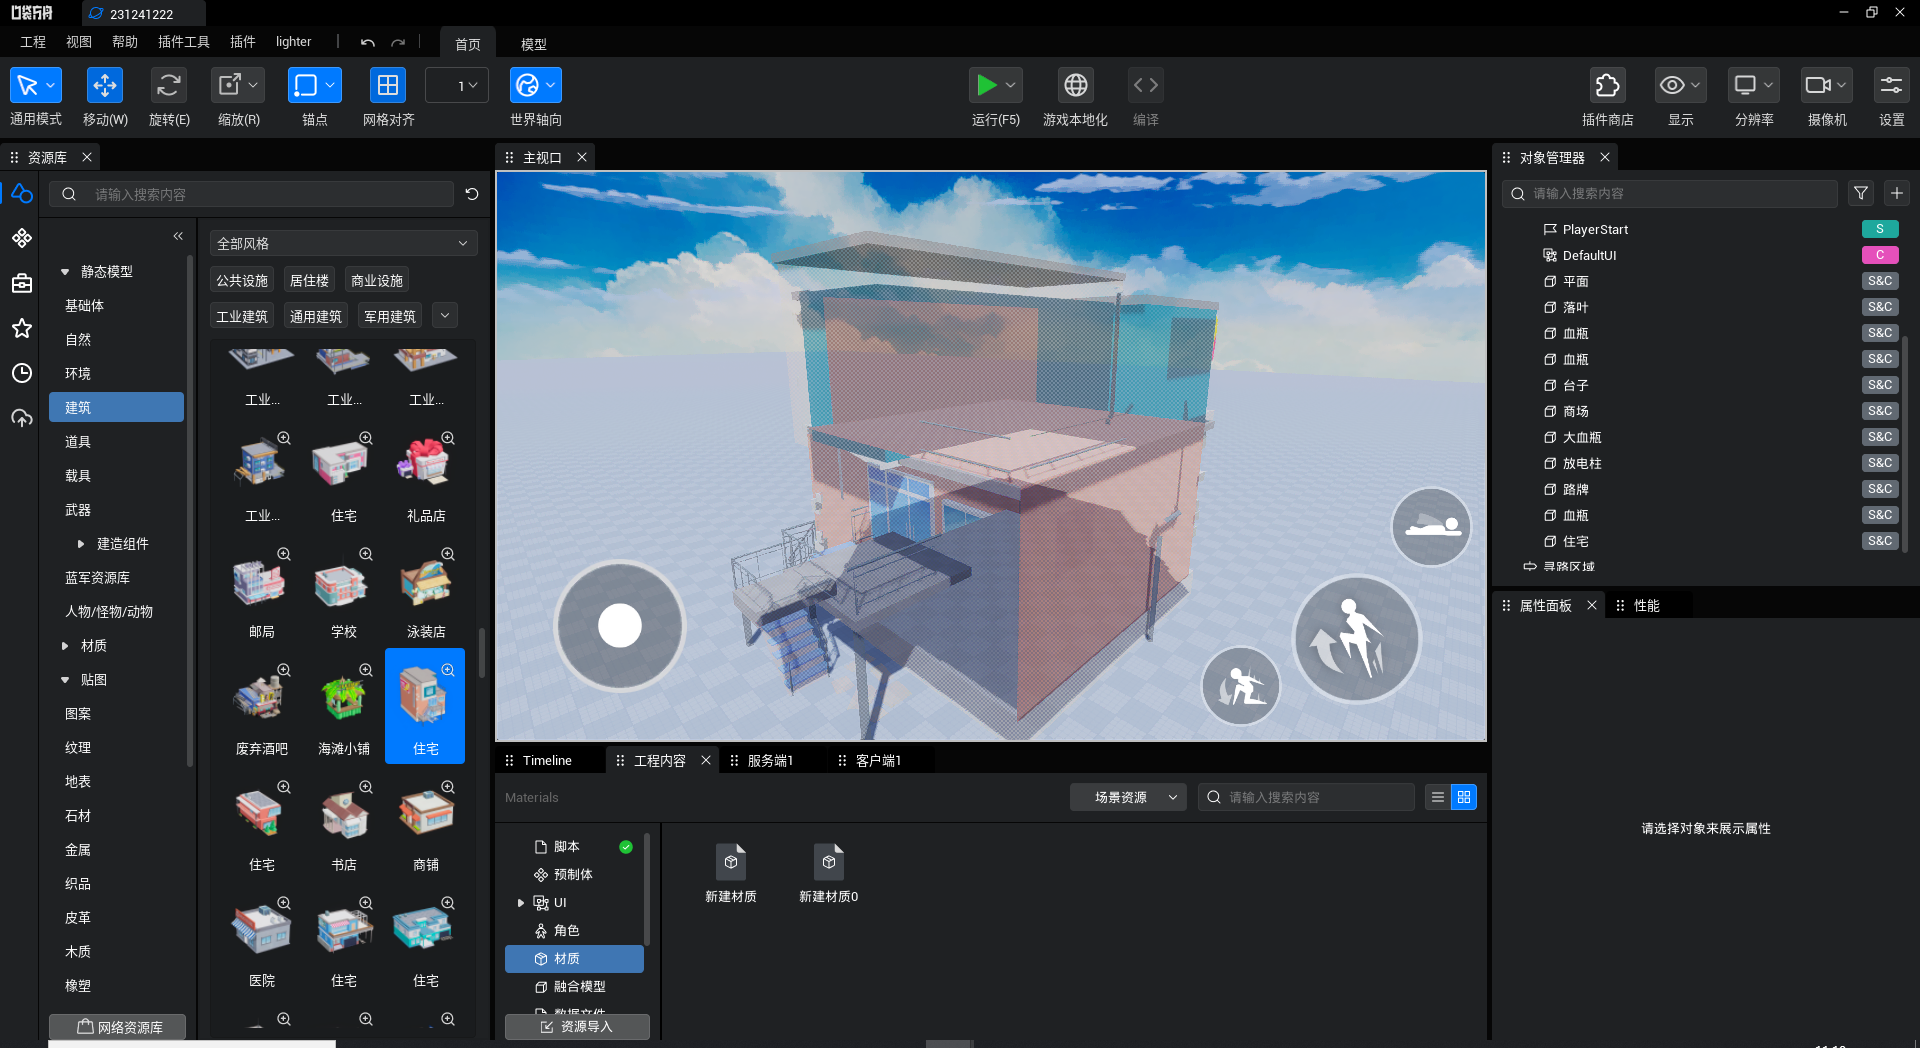Toggle the S&C tag on 商场 row
This screenshot has width=1920, height=1048.
point(1880,411)
